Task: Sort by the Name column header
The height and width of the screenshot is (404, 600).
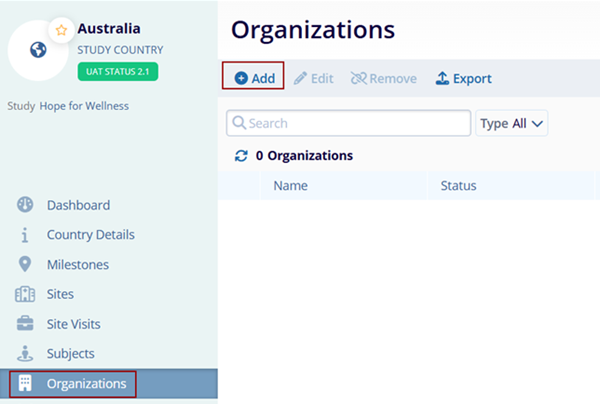Action: (x=290, y=186)
